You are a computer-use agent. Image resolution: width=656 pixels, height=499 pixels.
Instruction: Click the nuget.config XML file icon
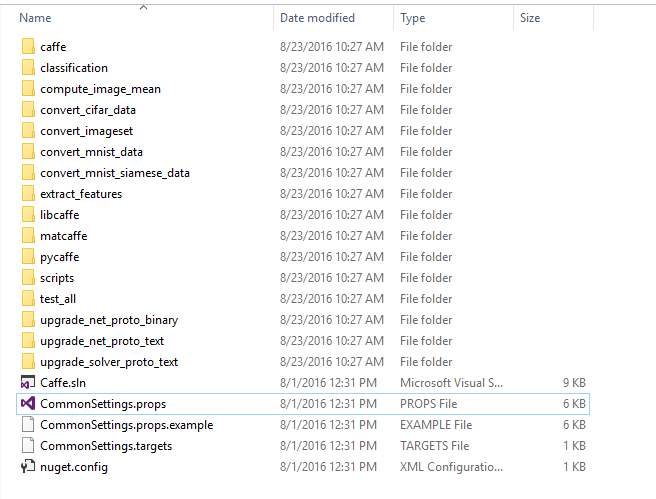28,466
